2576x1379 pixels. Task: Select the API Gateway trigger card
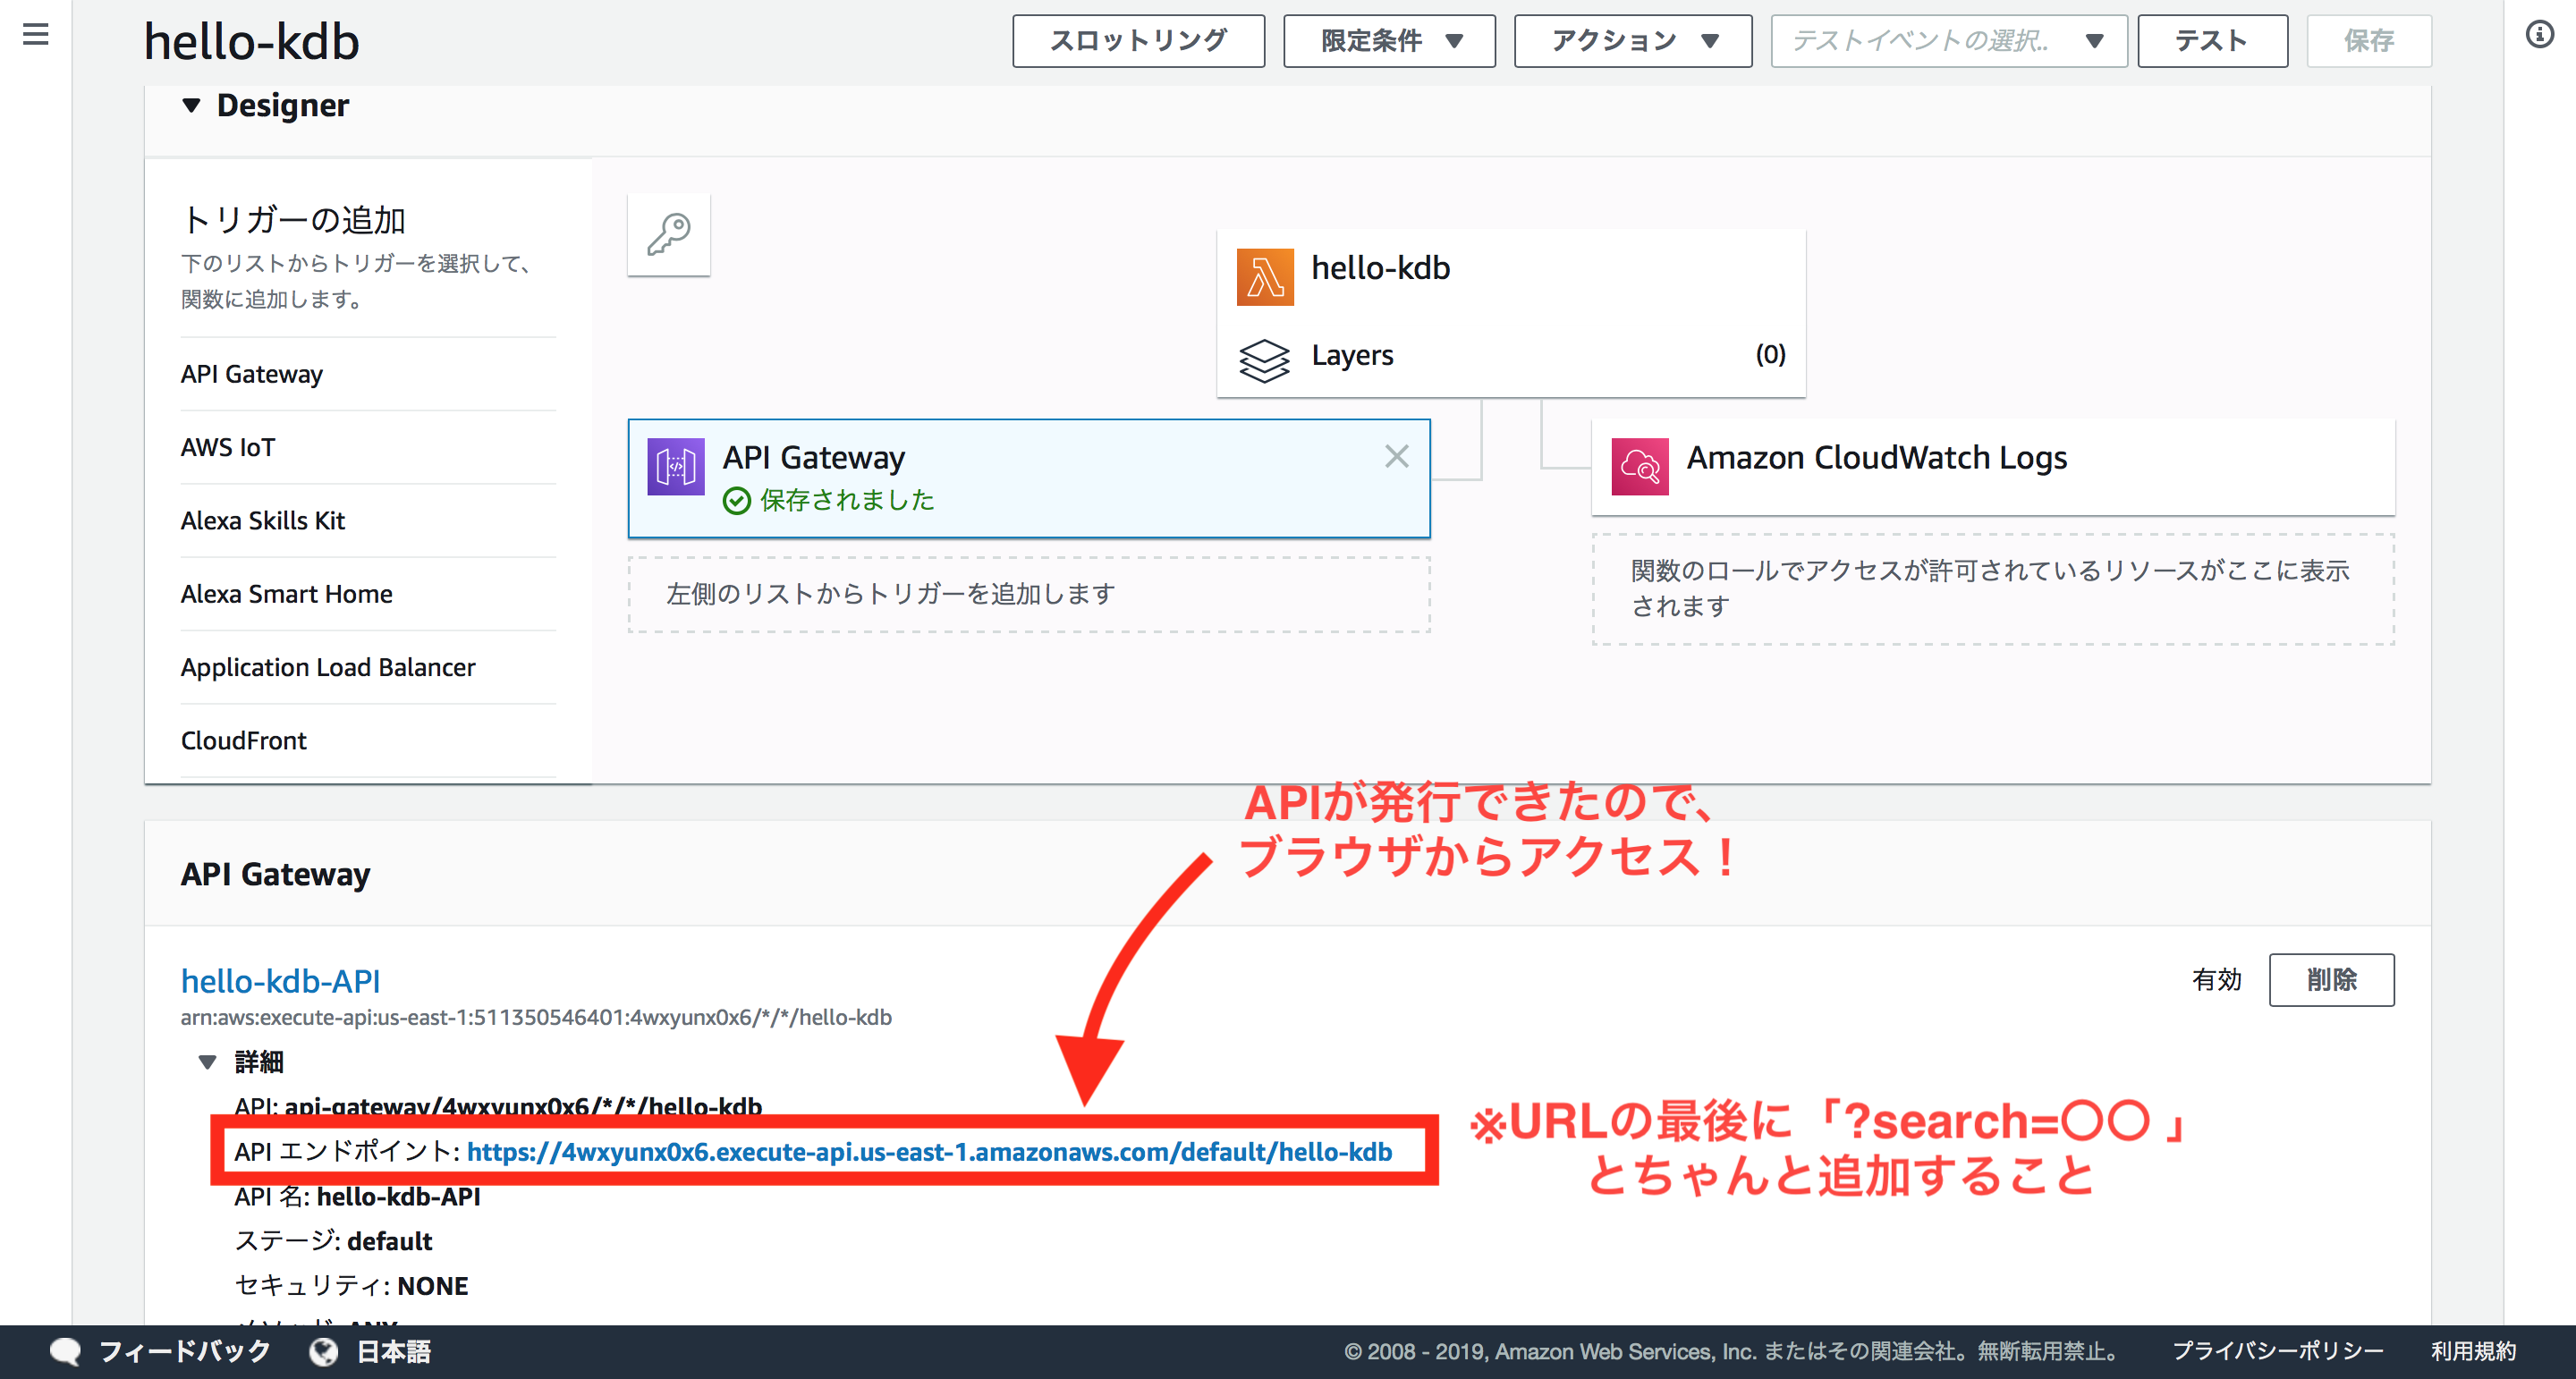(x=1029, y=478)
